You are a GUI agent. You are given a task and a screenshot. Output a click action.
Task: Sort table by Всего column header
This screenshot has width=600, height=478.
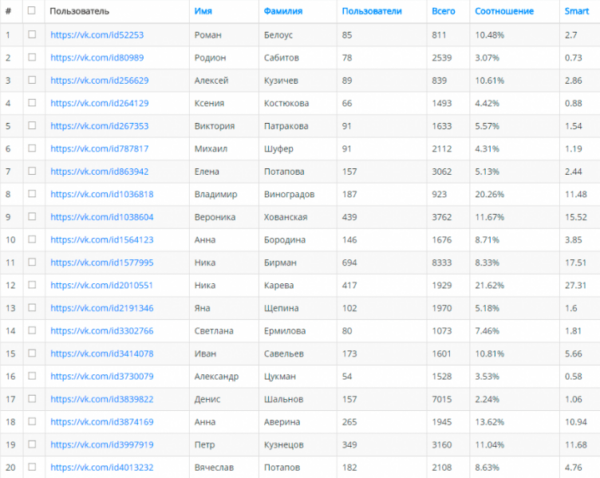[443, 11]
